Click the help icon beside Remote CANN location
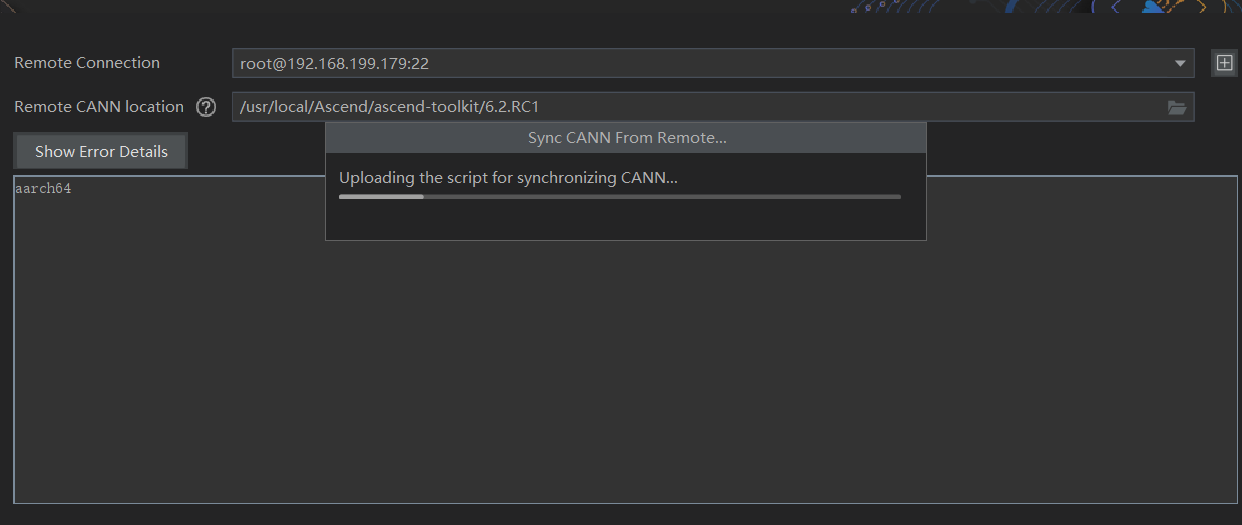Screen dimensions: 1242x525 pos(206,107)
